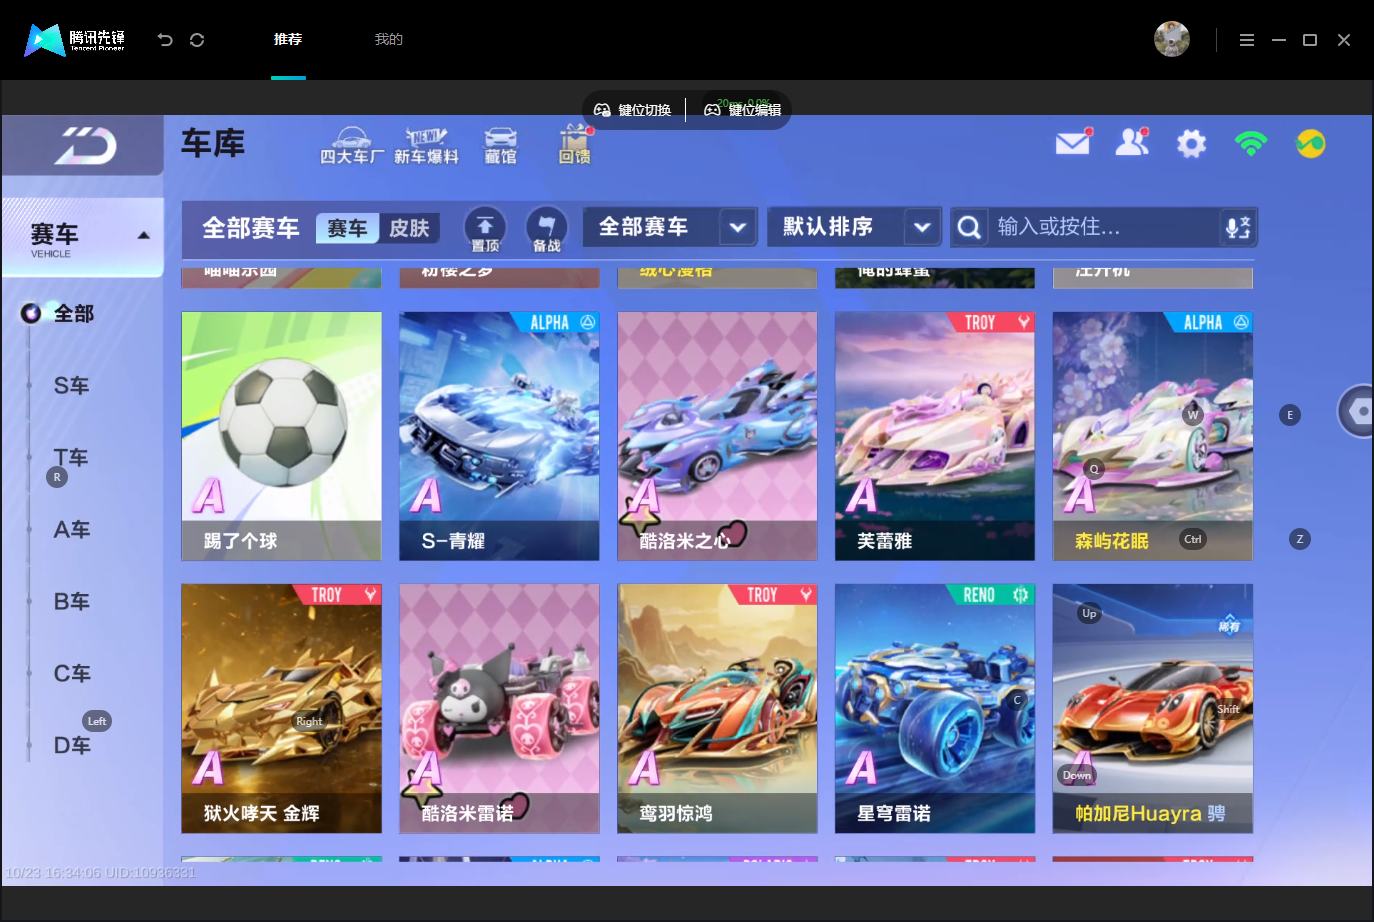Select the 全部 category radio
The height and width of the screenshot is (922, 1374).
31,313
